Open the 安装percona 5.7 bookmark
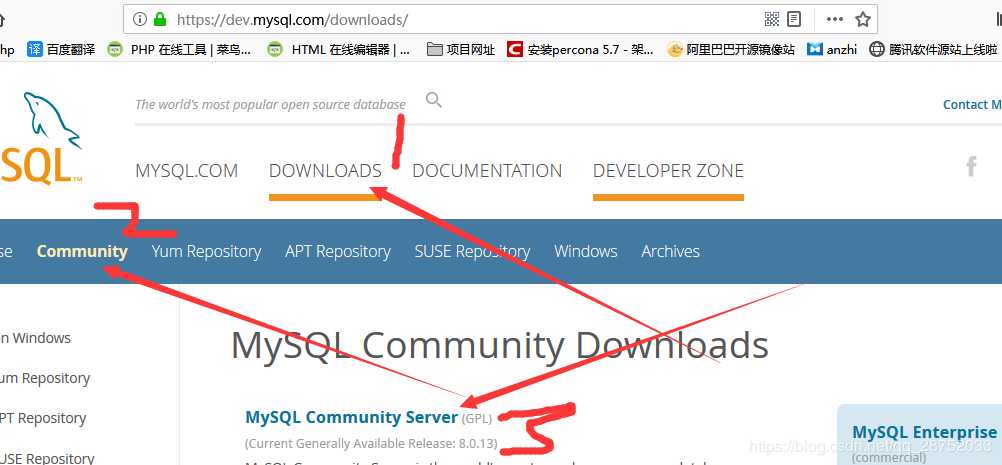This screenshot has width=1002, height=465. click(x=580, y=49)
